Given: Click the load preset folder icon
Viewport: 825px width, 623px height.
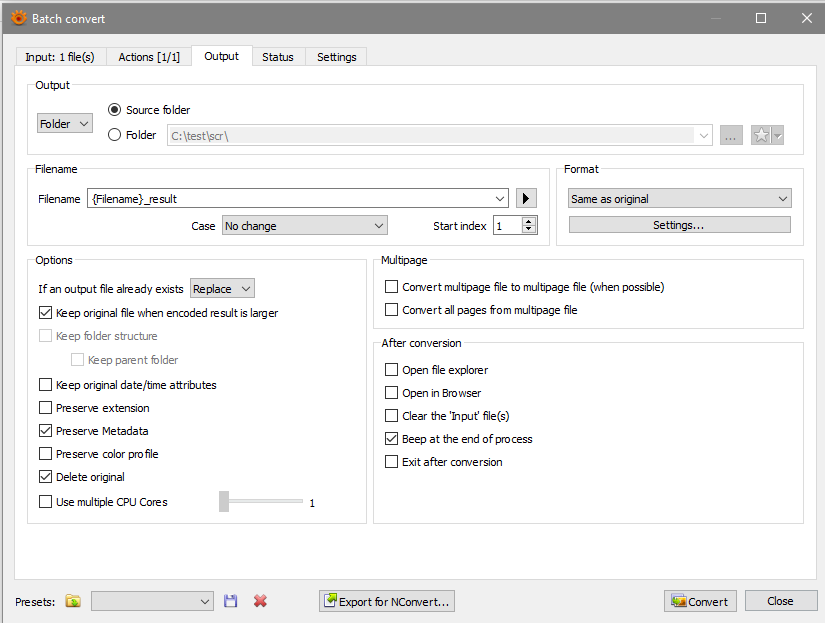Looking at the screenshot, I should click(73, 601).
